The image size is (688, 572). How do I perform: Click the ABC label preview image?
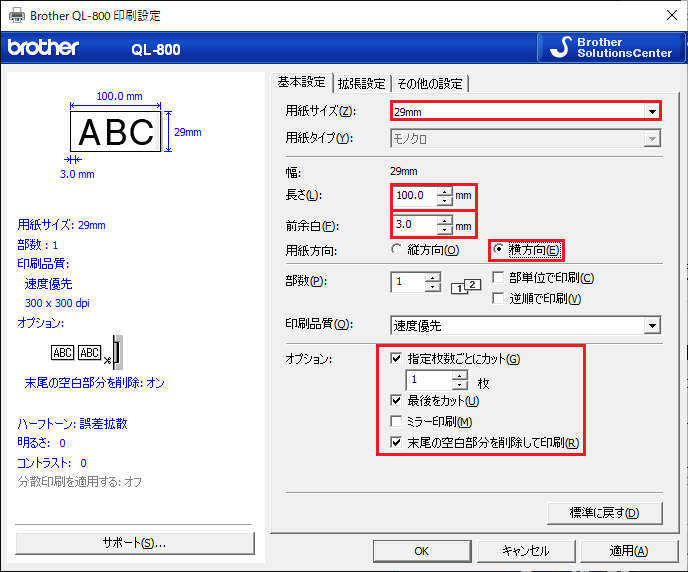117,131
